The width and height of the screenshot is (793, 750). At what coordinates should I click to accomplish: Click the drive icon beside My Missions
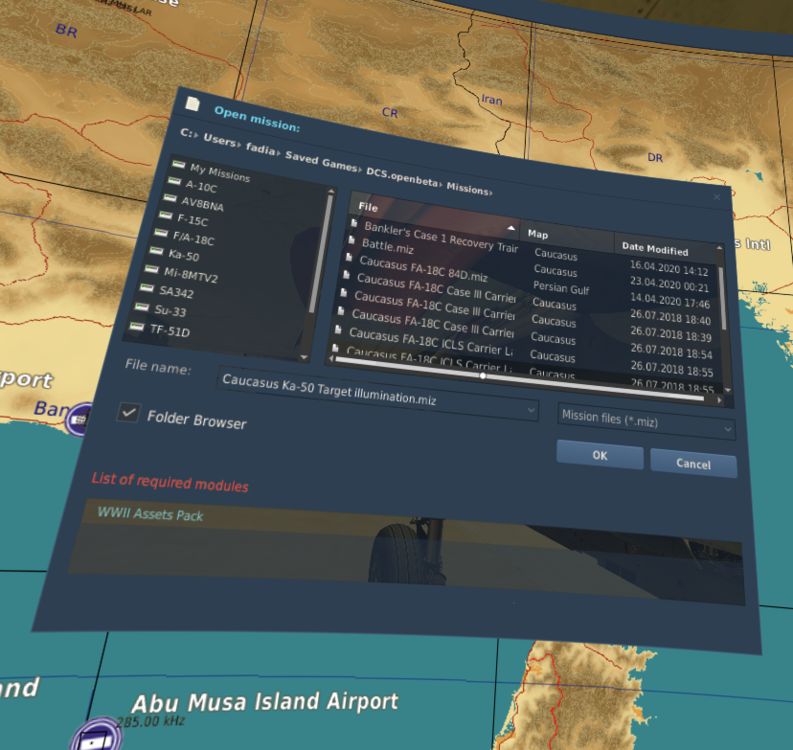178,165
